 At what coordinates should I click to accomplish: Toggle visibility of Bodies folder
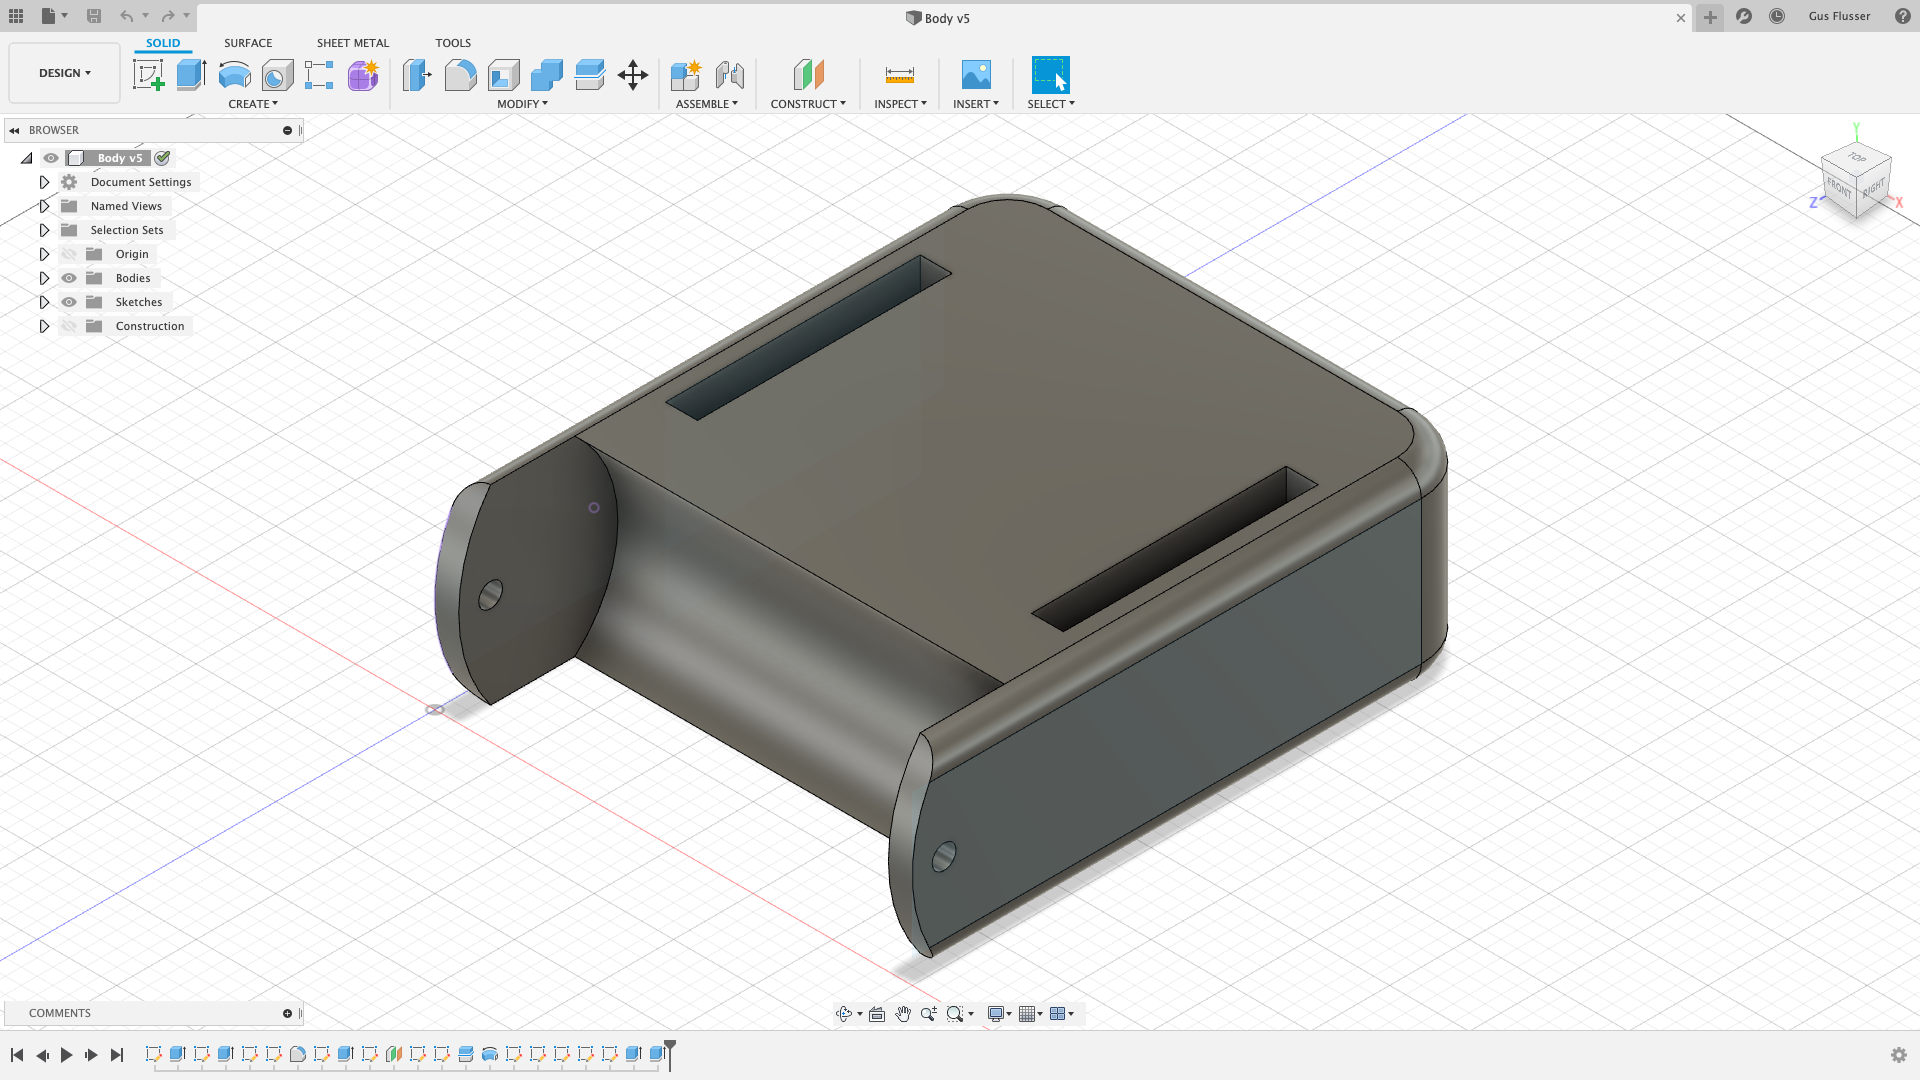point(69,277)
